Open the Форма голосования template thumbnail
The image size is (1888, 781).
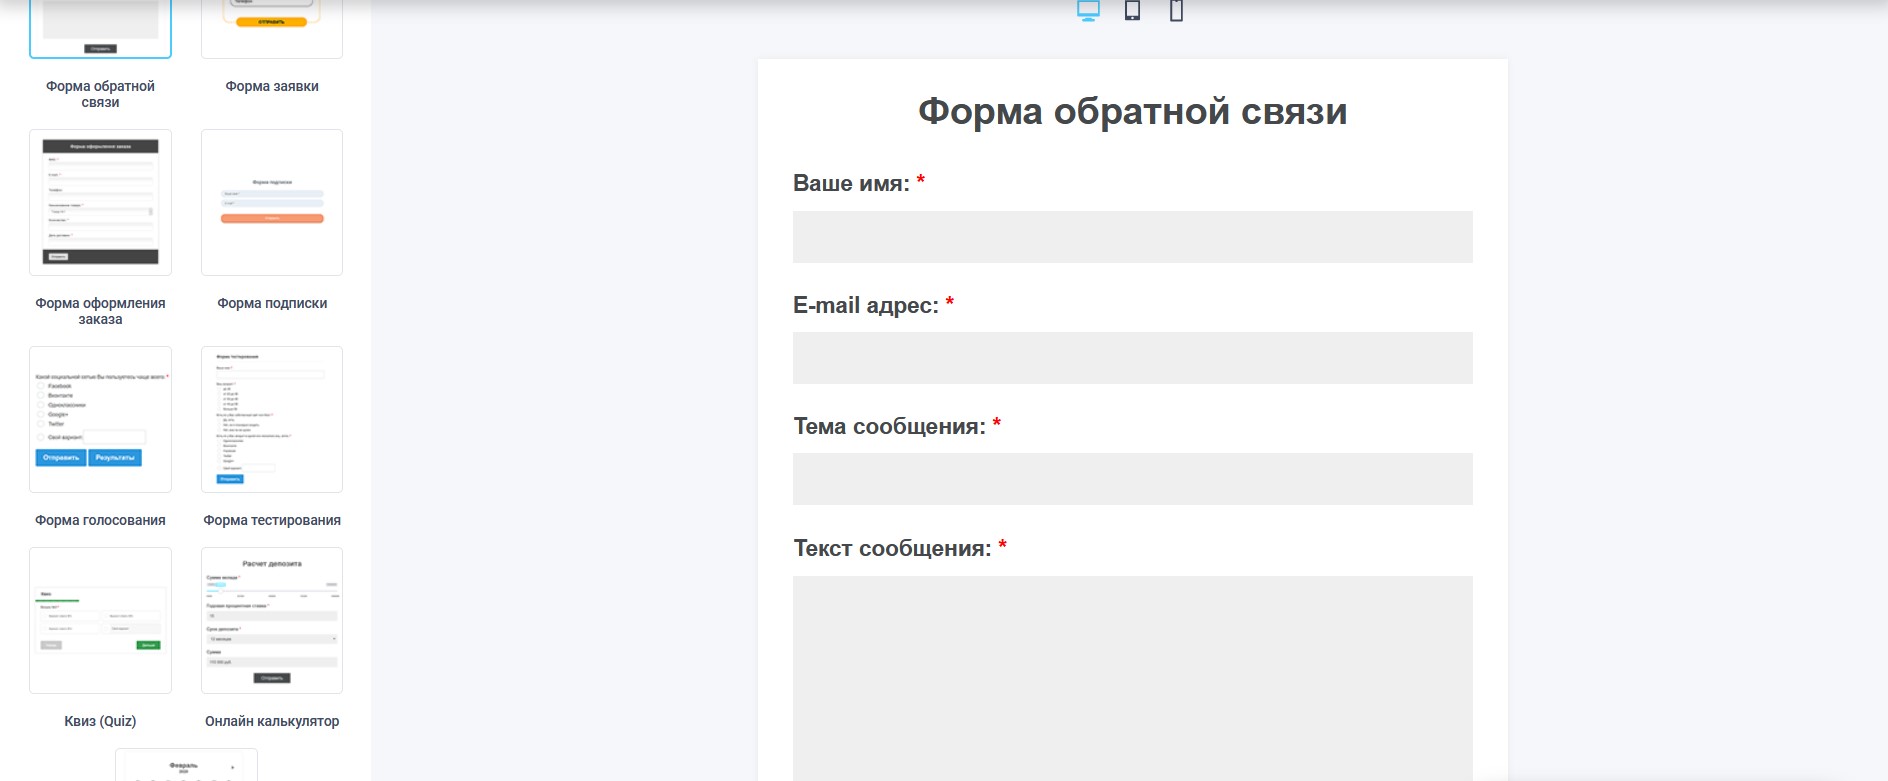[x=100, y=419]
